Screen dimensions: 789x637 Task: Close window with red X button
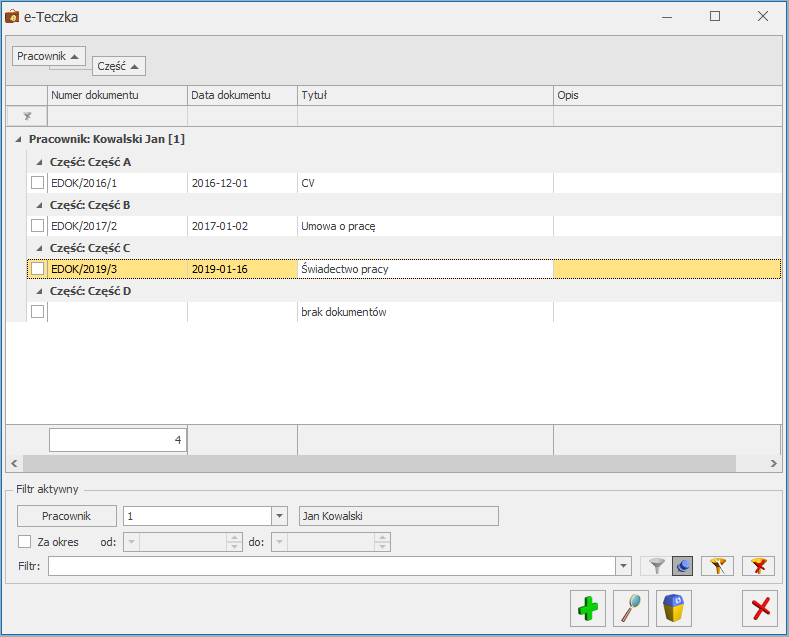(760, 608)
